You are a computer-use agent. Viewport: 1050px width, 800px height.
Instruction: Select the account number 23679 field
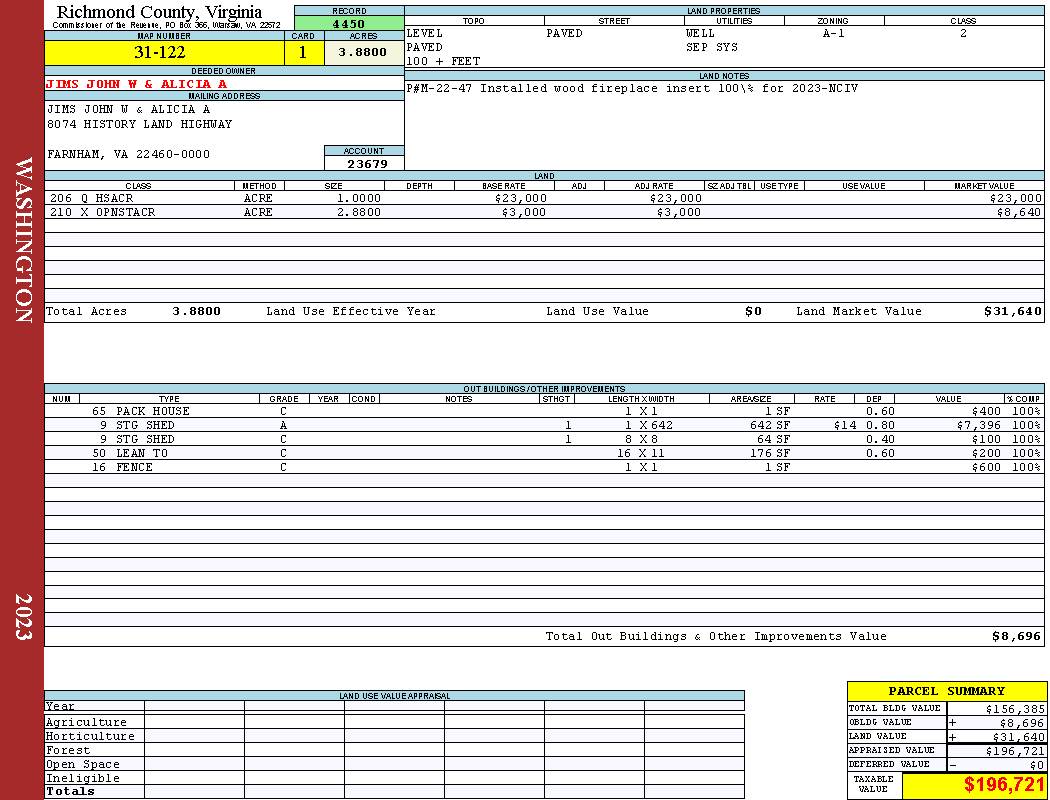(x=364, y=163)
